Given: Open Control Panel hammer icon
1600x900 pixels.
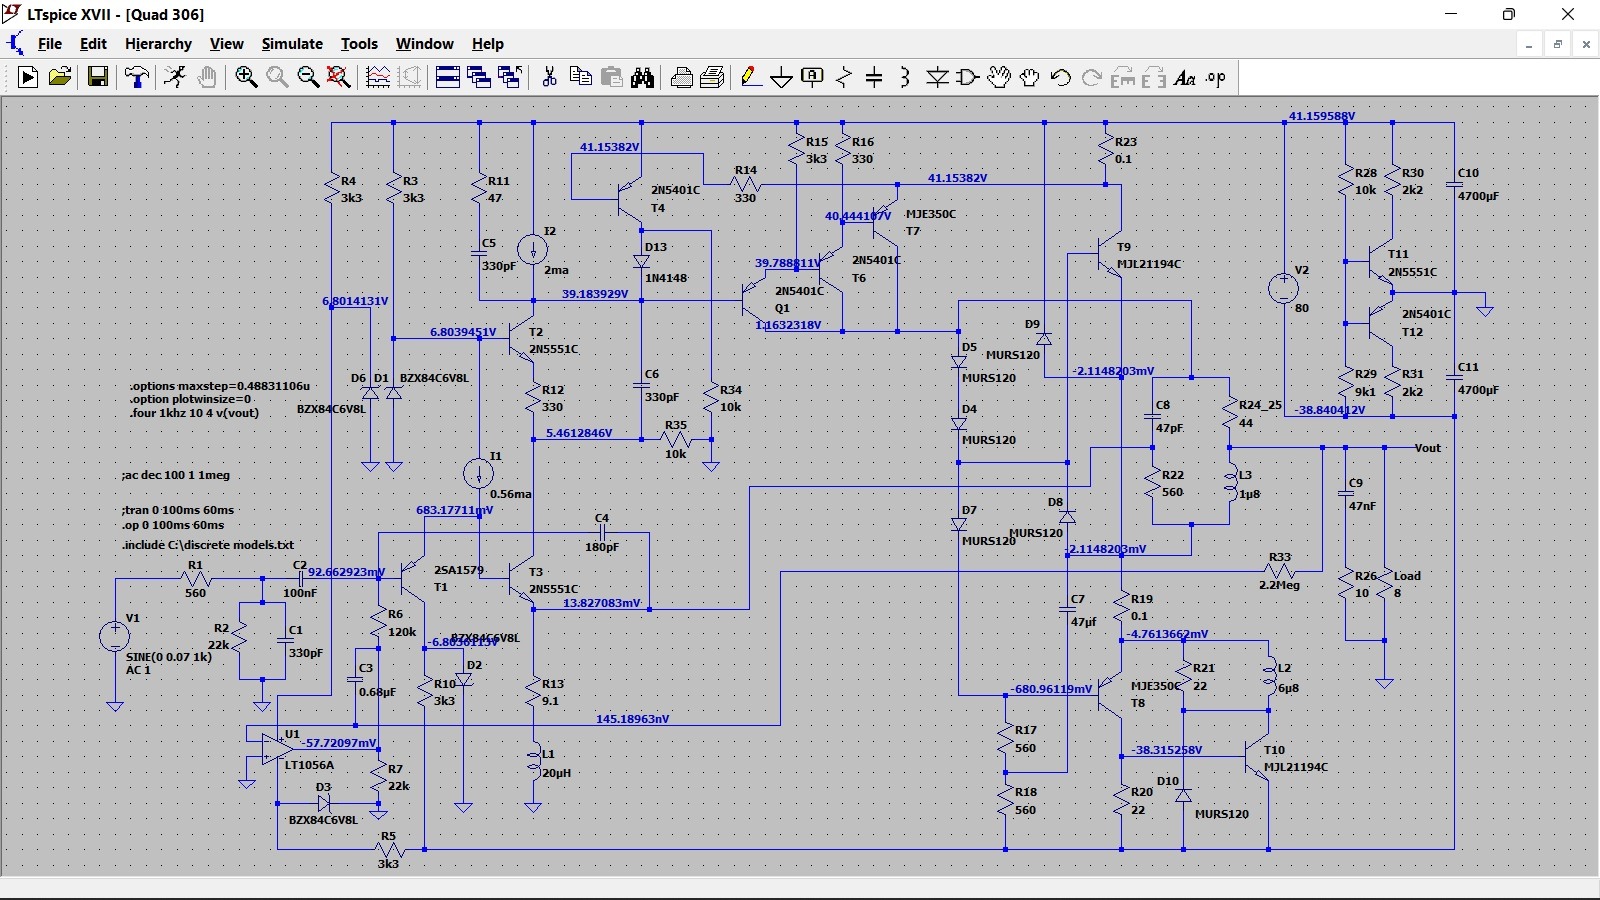Looking at the screenshot, I should point(136,77).
